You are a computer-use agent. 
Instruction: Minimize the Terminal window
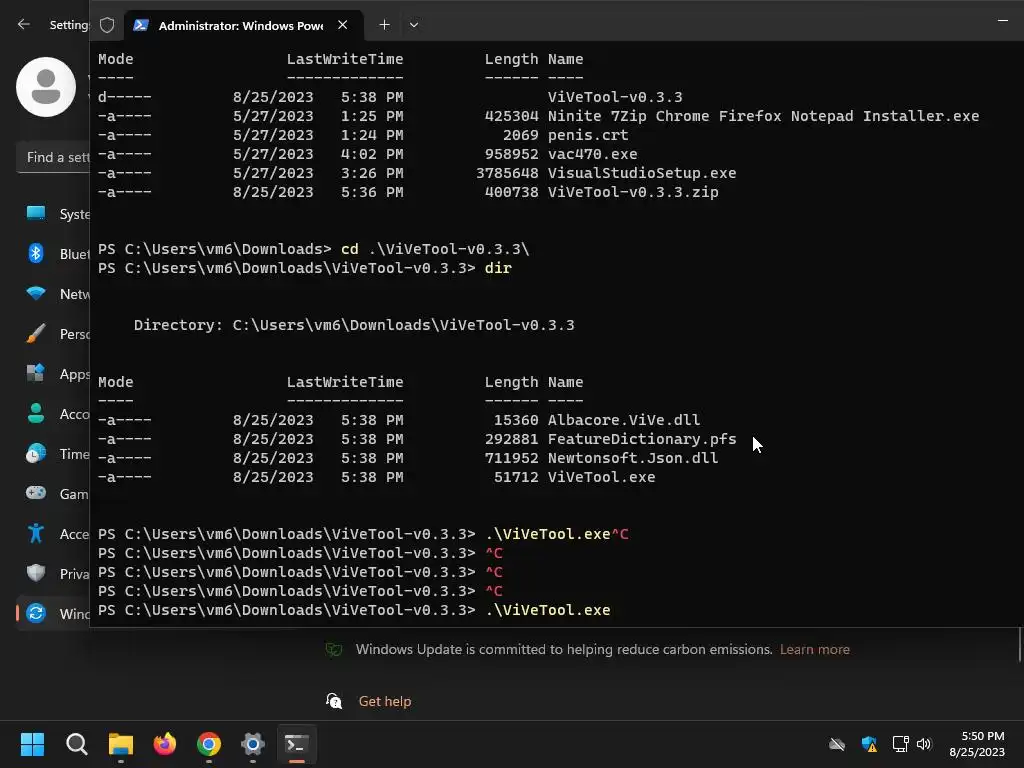(1002, 21)
